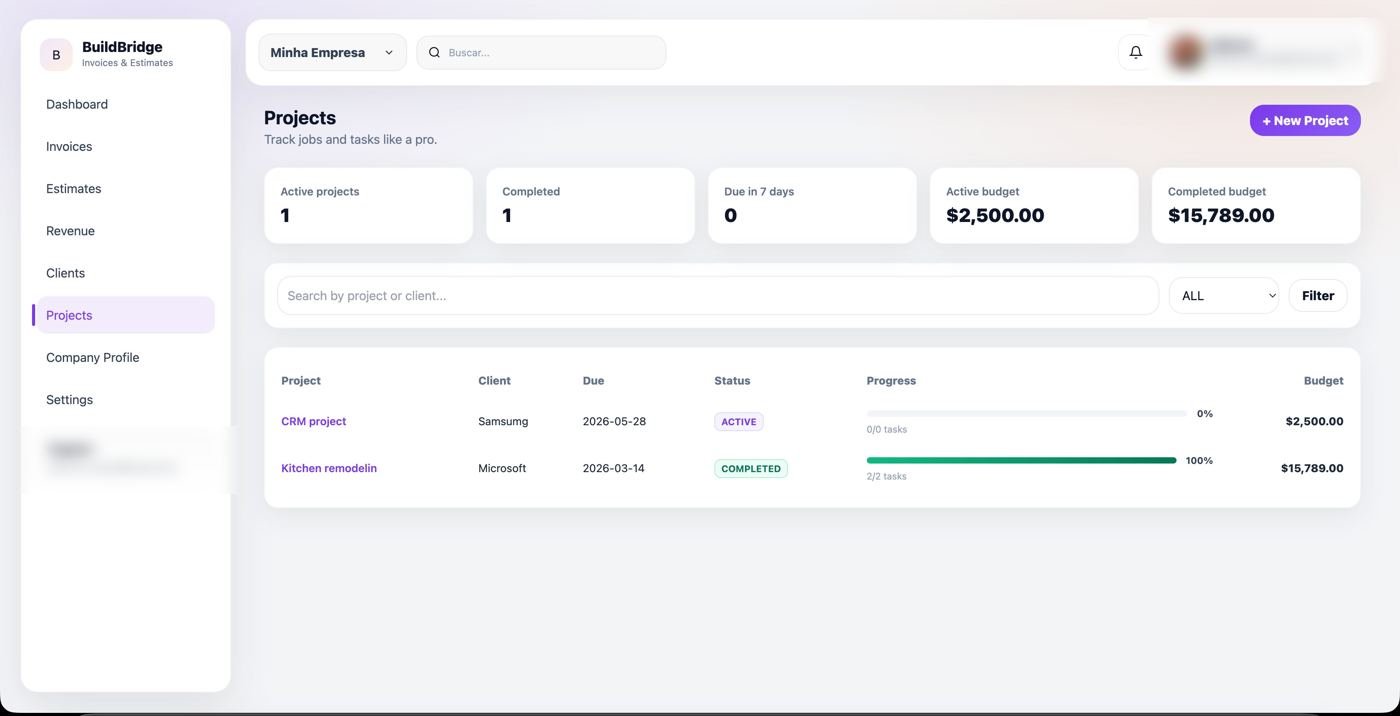Click the Status column header

tap(732, 380)
